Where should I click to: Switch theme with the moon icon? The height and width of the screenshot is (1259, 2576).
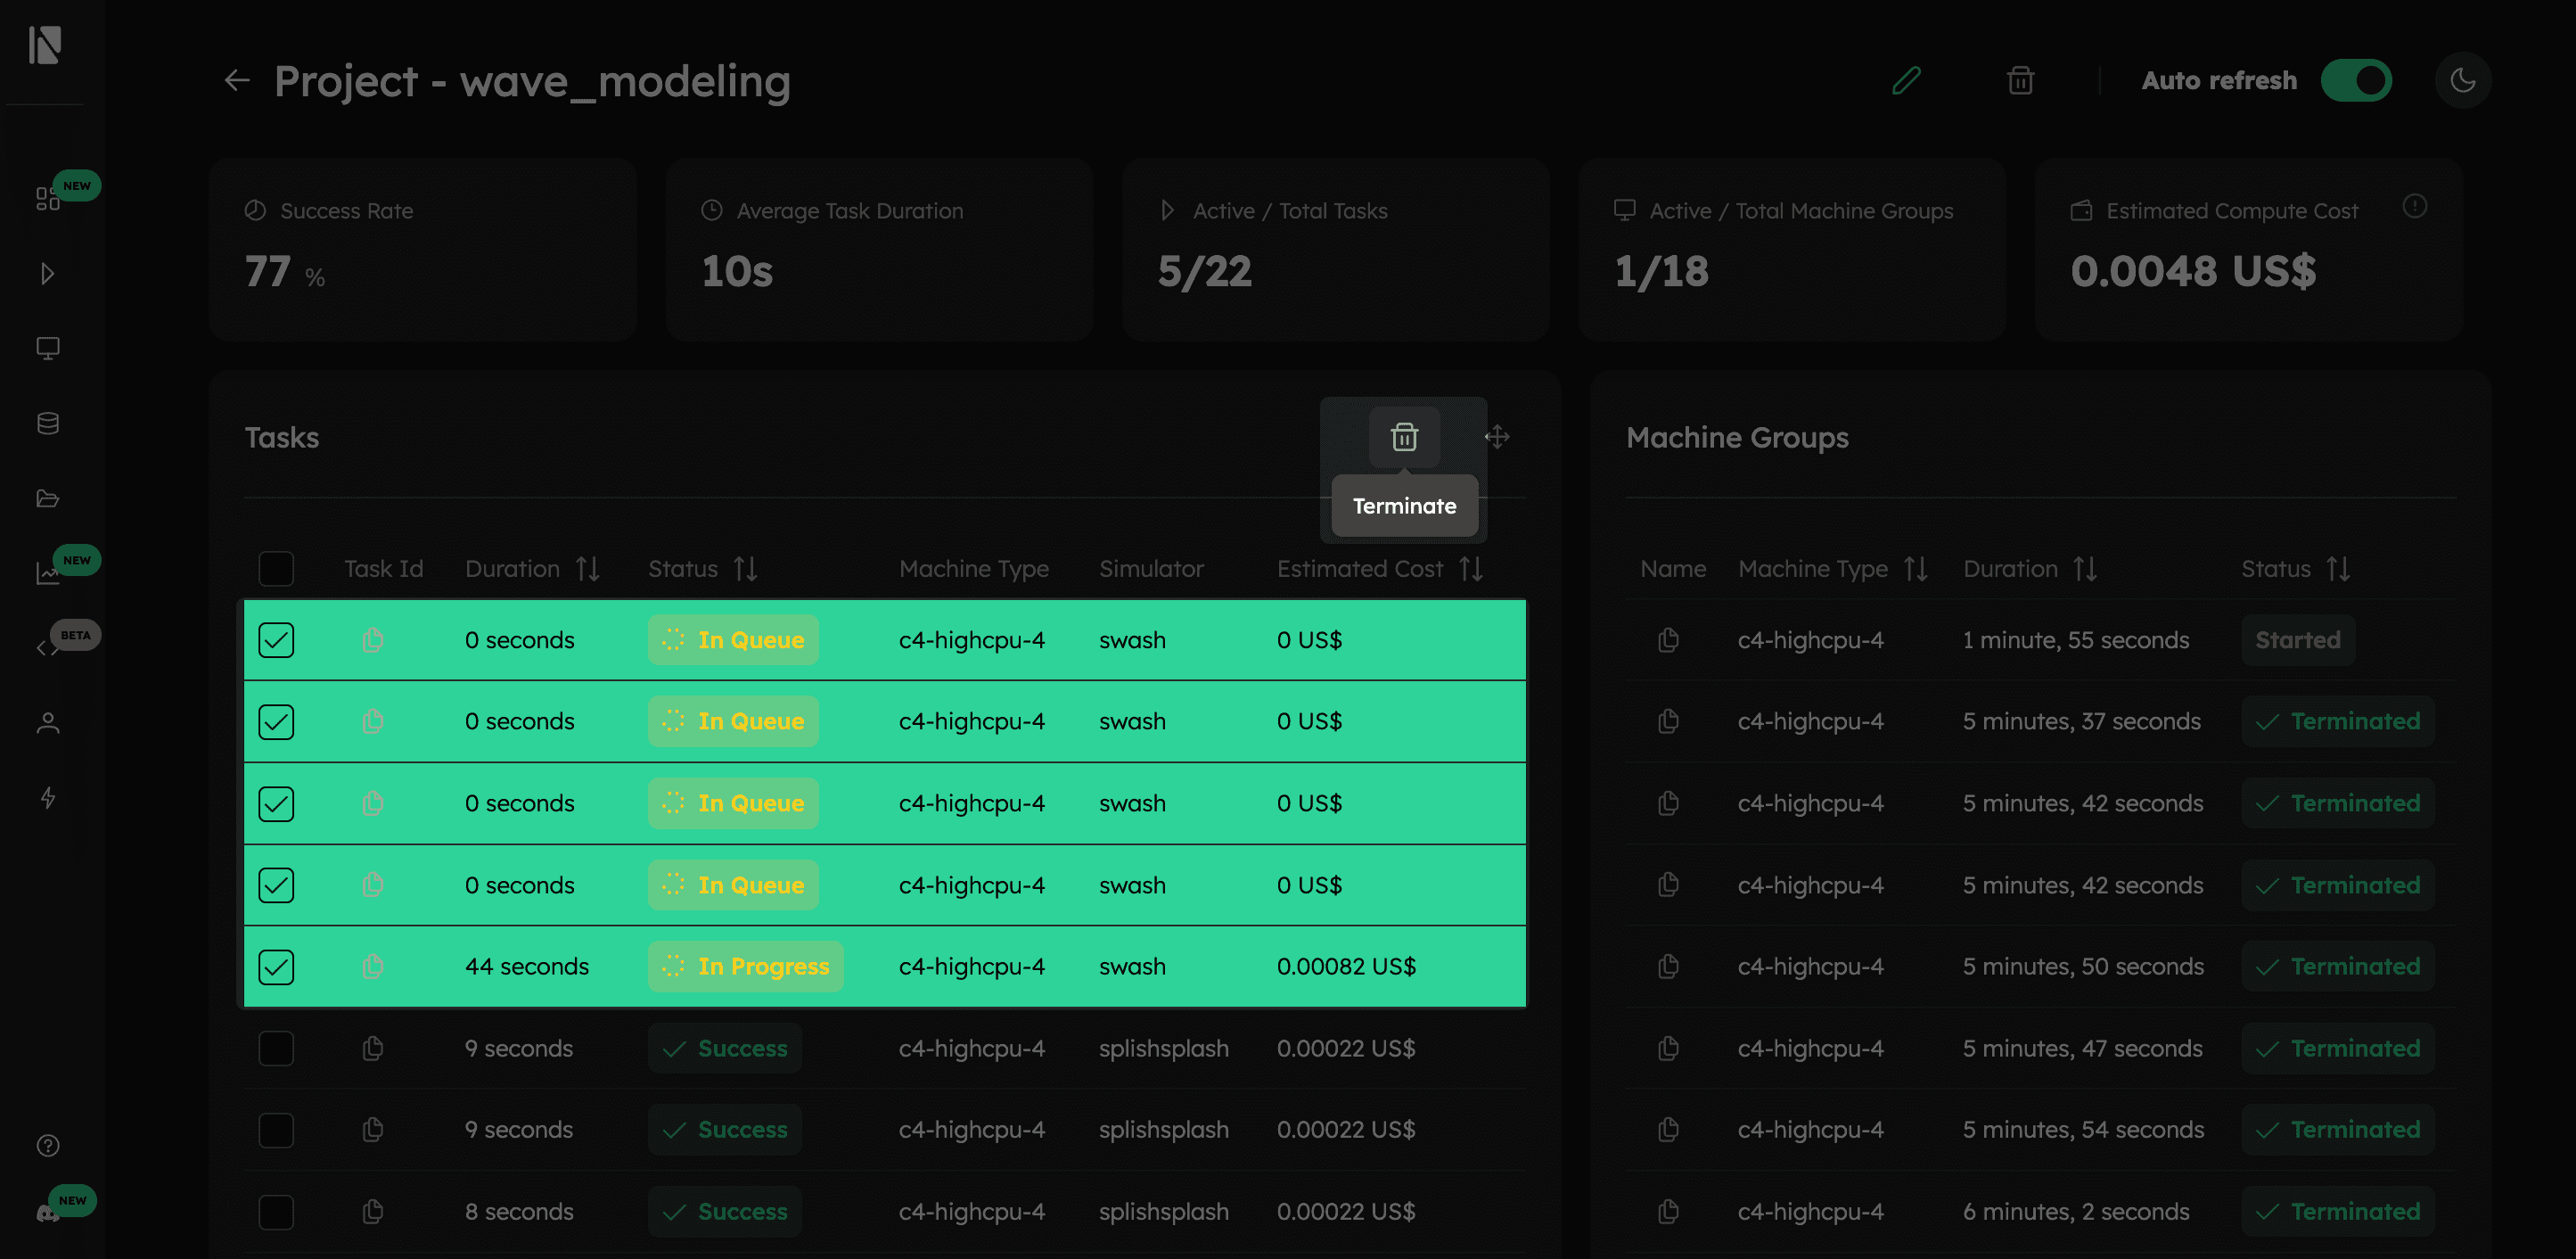coord(2462,80)
